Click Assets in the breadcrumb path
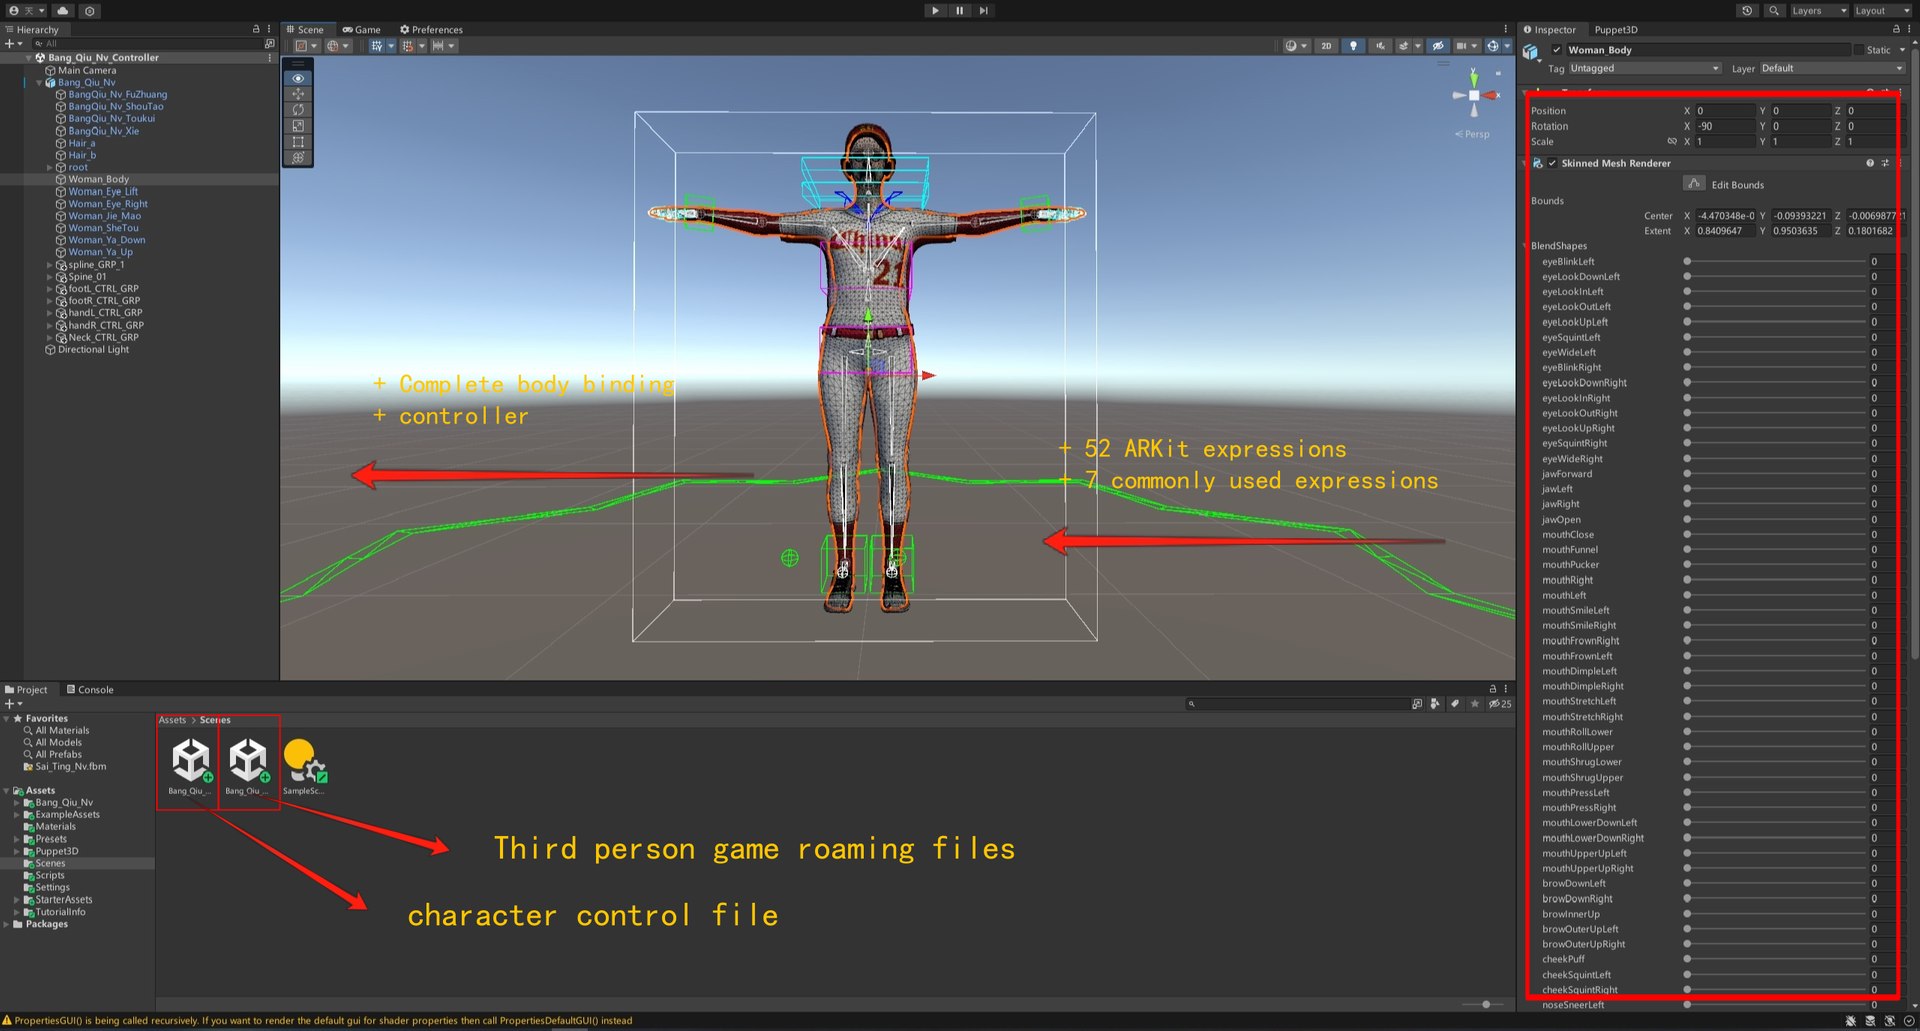 coord(172,720)
